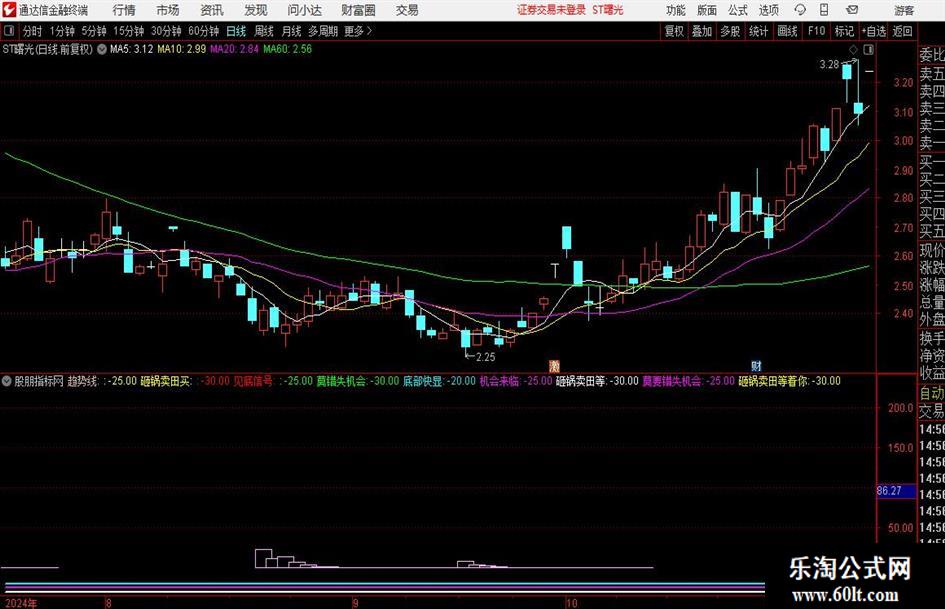Switch to 1分钟 period
Viewport: 945px width, 609px height.
(62, 31)
